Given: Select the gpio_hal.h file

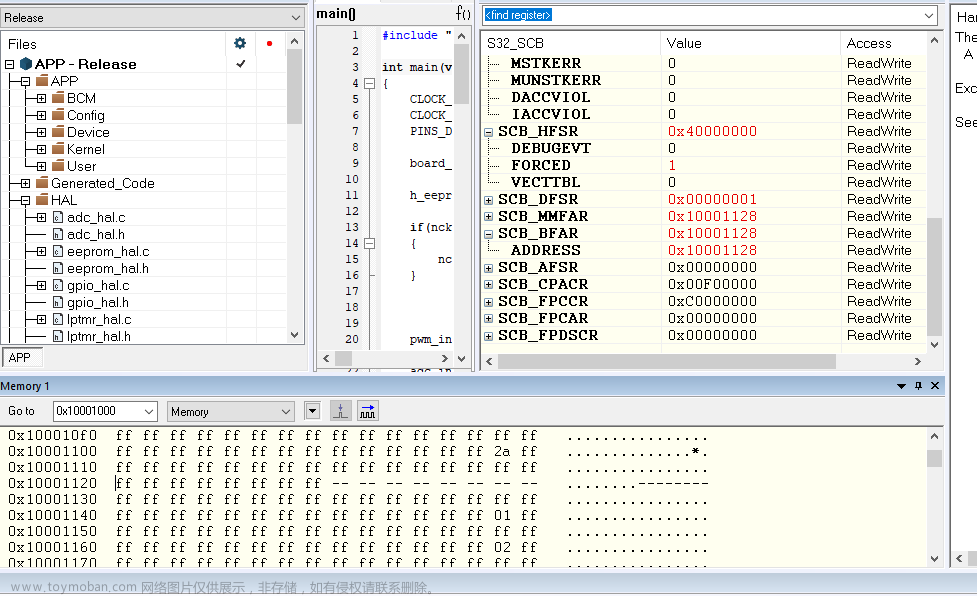Looking at the screenshot, I should tap(98, 303).
